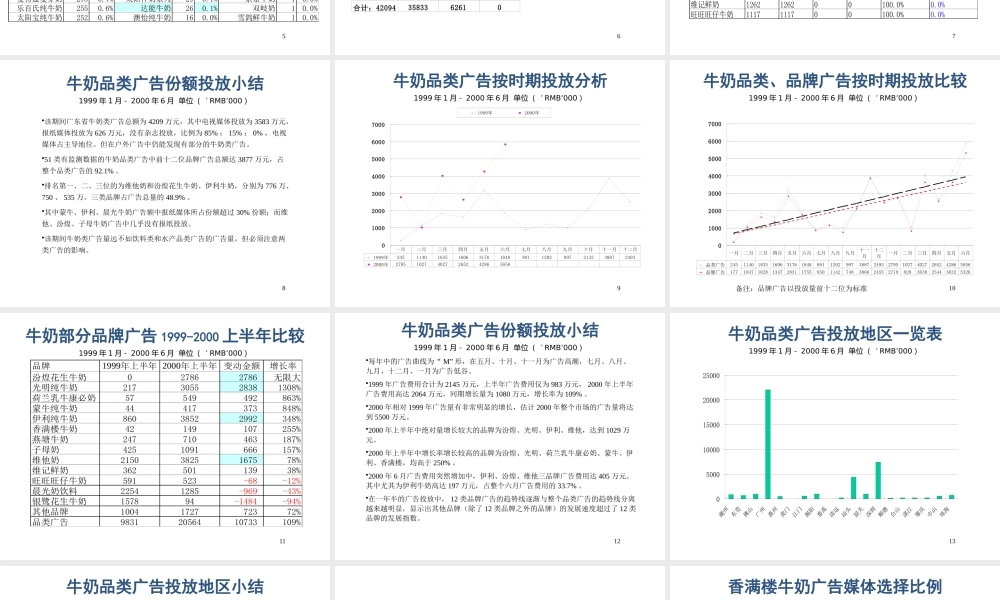Select slide 13 titled 牛奶品类广告投放地区一览表
The image size is (1000, 600).
[x=835, y=436]
